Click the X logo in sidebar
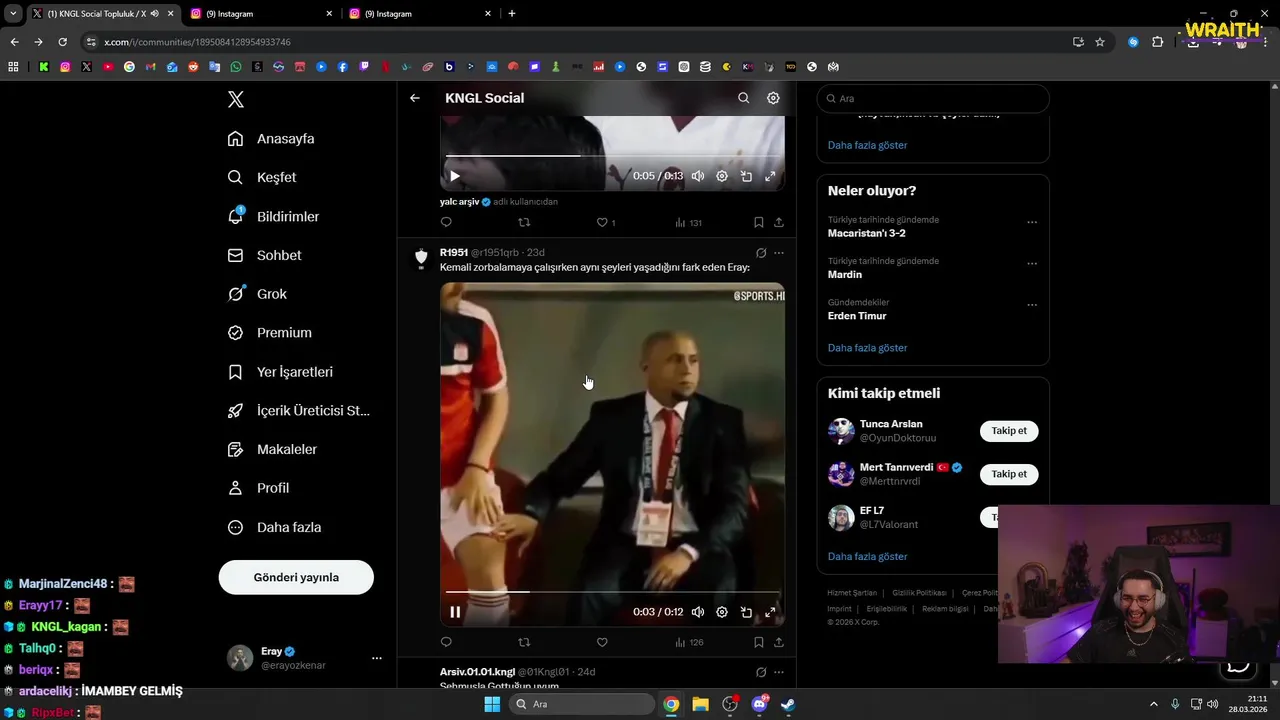Screen dimensions: 1280x720 pos(235,99)
